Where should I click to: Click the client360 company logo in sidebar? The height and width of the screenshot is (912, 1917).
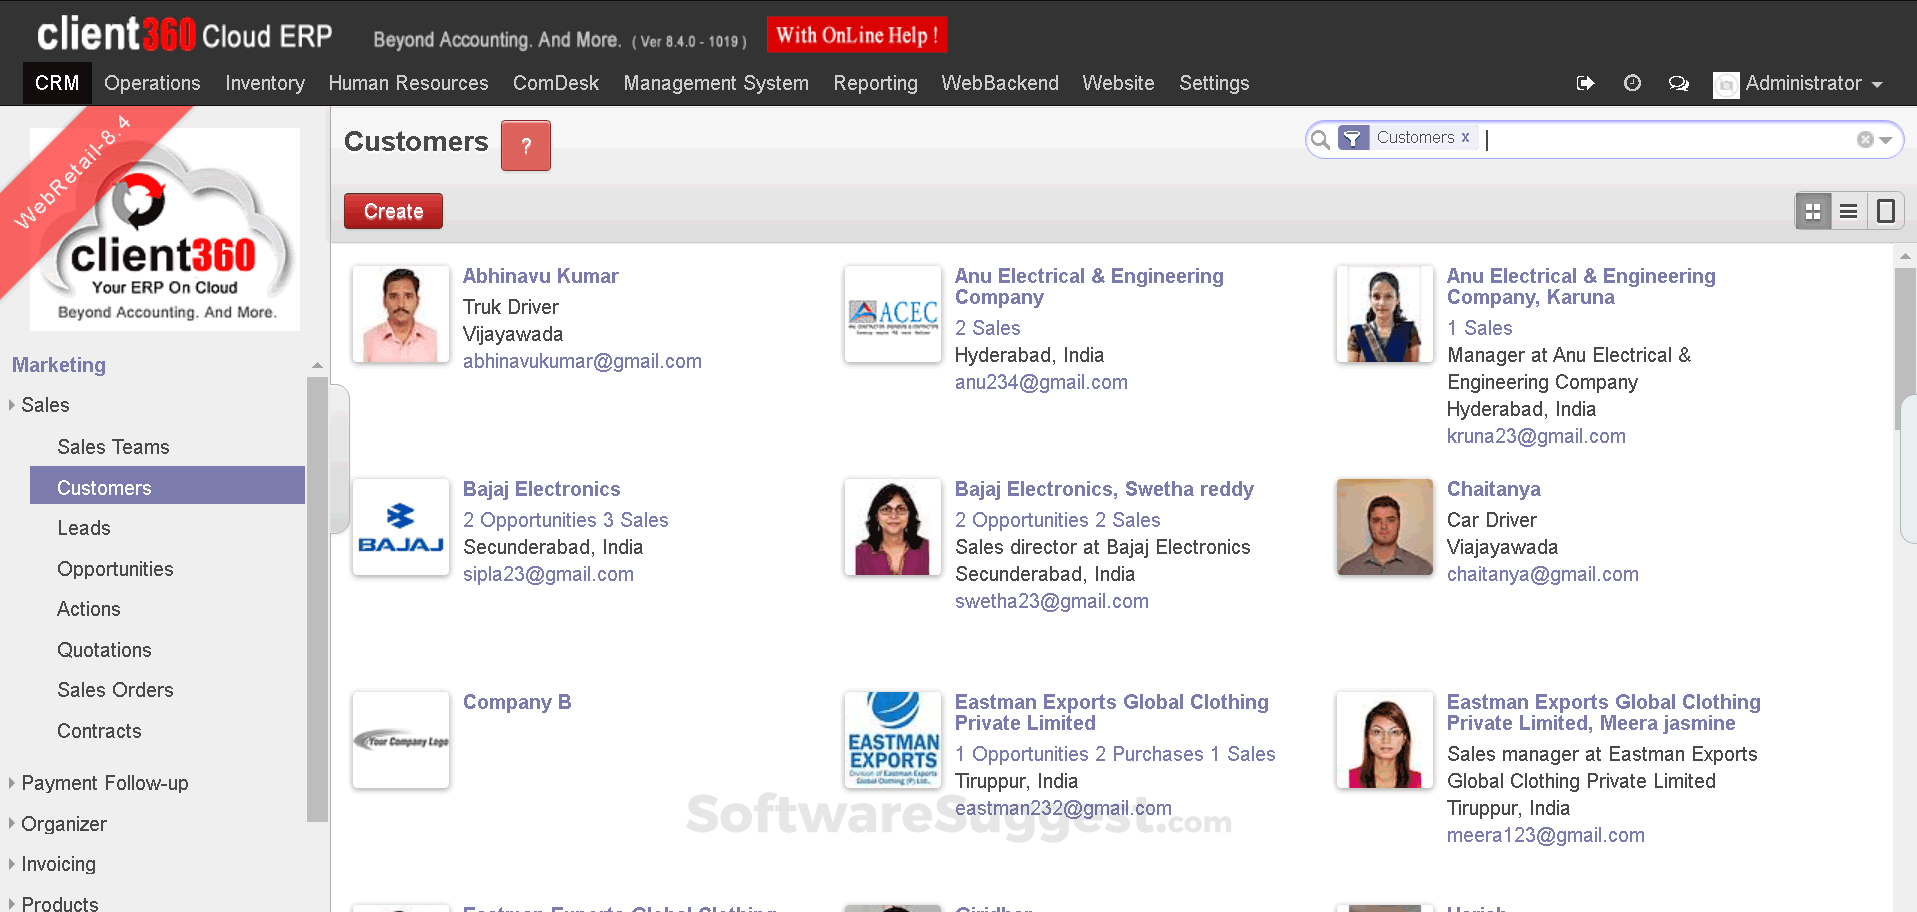165,229
